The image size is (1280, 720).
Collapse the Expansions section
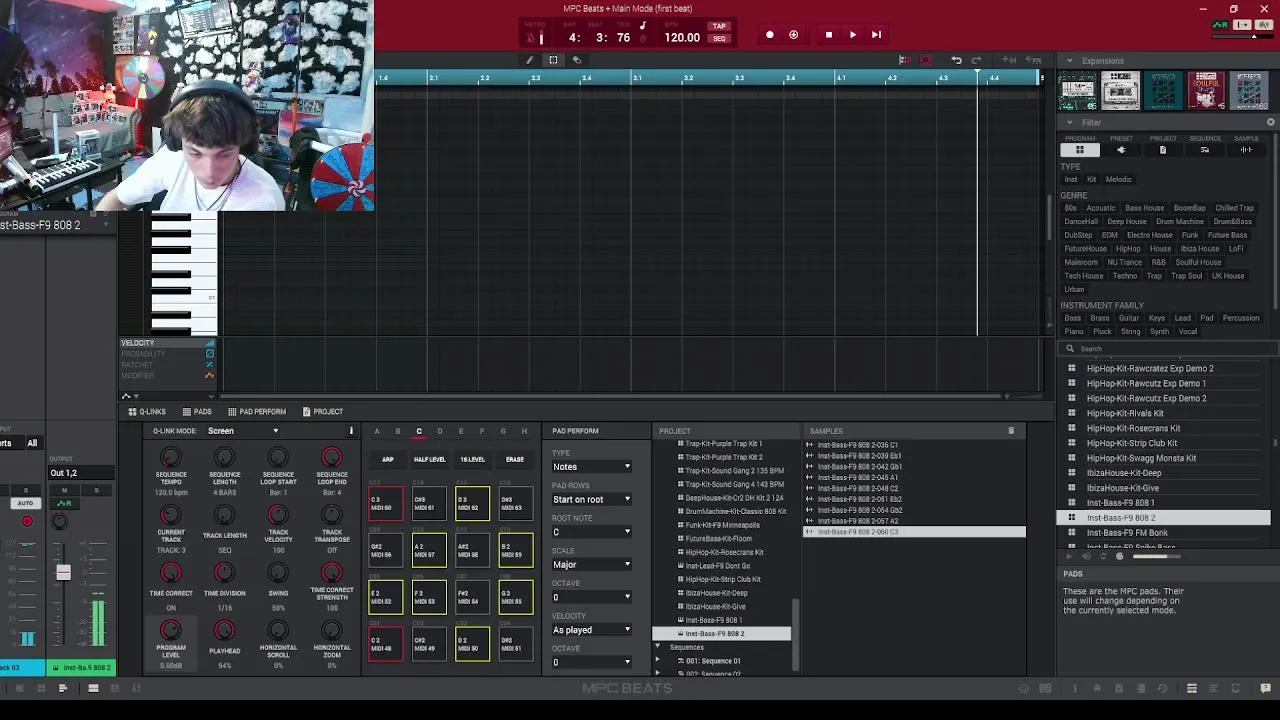pos(1069,61)
